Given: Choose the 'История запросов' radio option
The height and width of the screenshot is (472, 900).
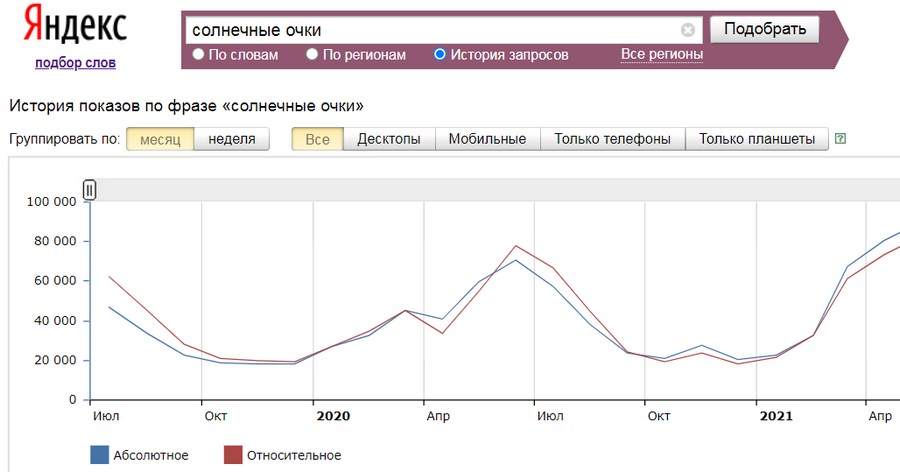Looking at the screenshot, I should [440, 55].
